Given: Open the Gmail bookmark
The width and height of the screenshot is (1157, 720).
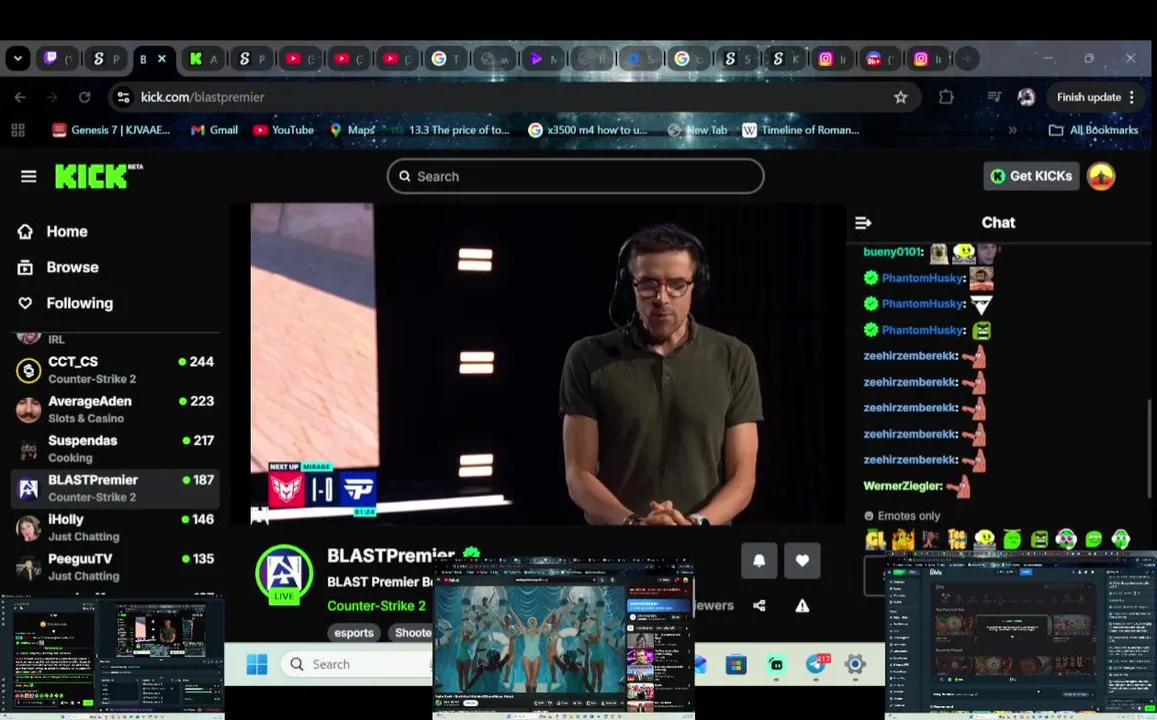Looking at the screenshot, I should [215, 131].
